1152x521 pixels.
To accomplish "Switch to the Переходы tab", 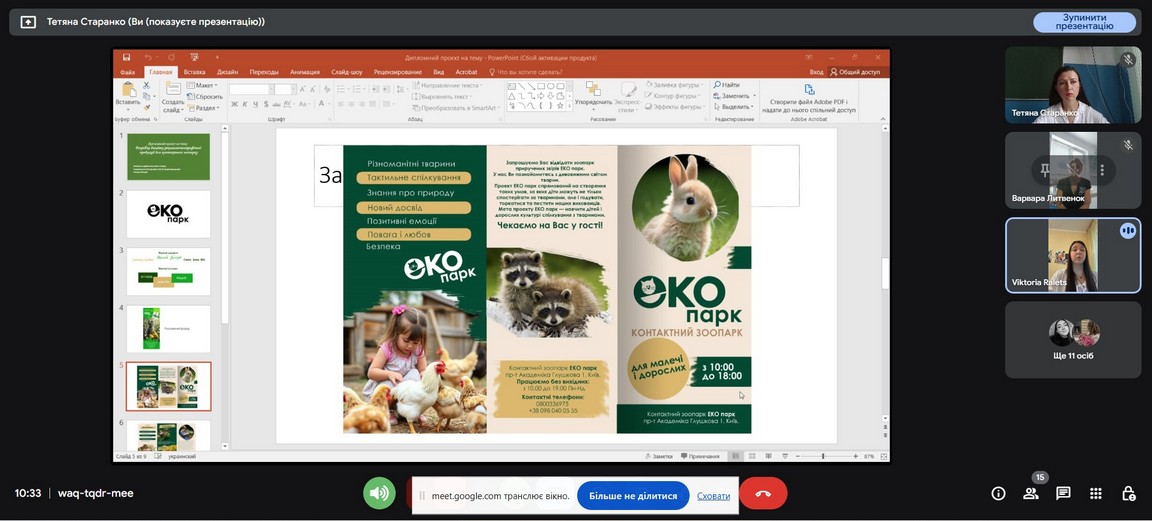I will (264, 72).
